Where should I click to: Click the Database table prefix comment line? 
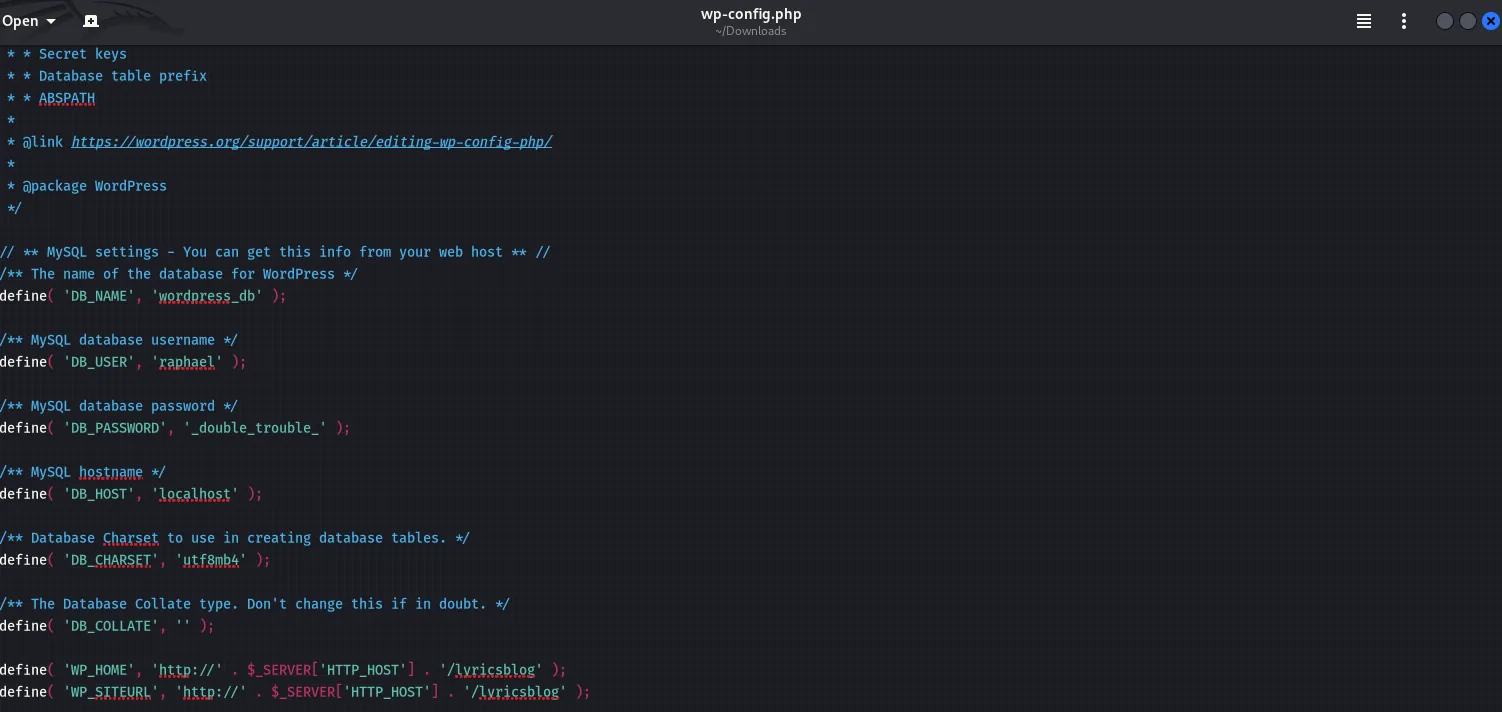[x=107, y=76]
